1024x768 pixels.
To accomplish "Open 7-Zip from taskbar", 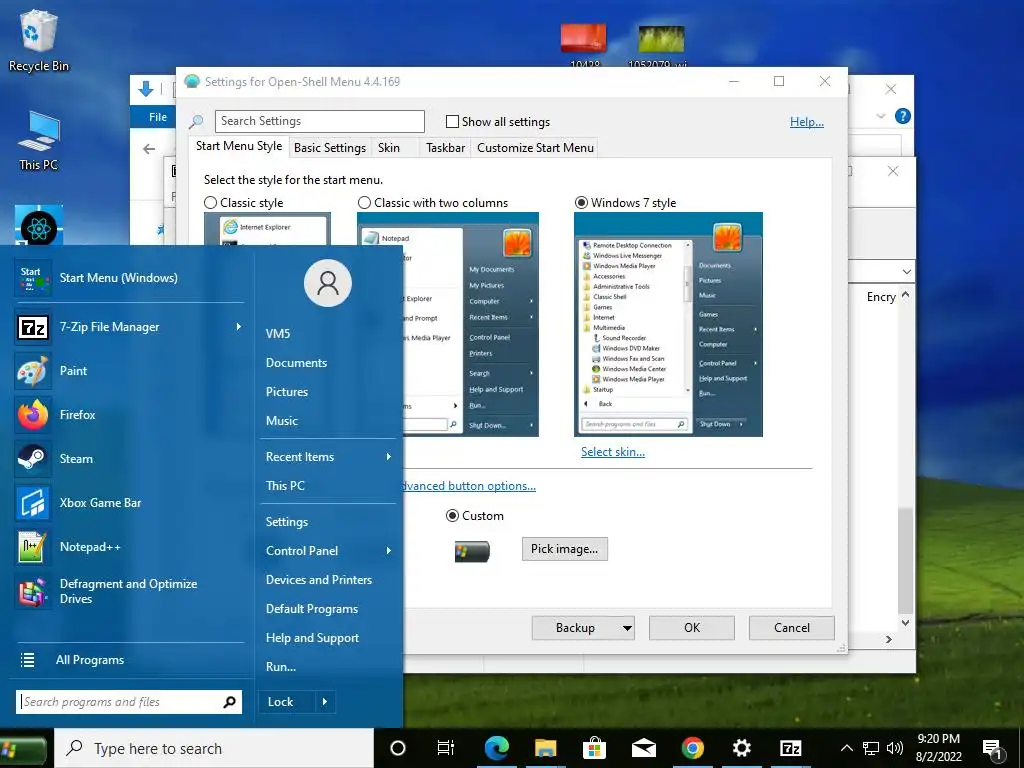I will point(790,748).
